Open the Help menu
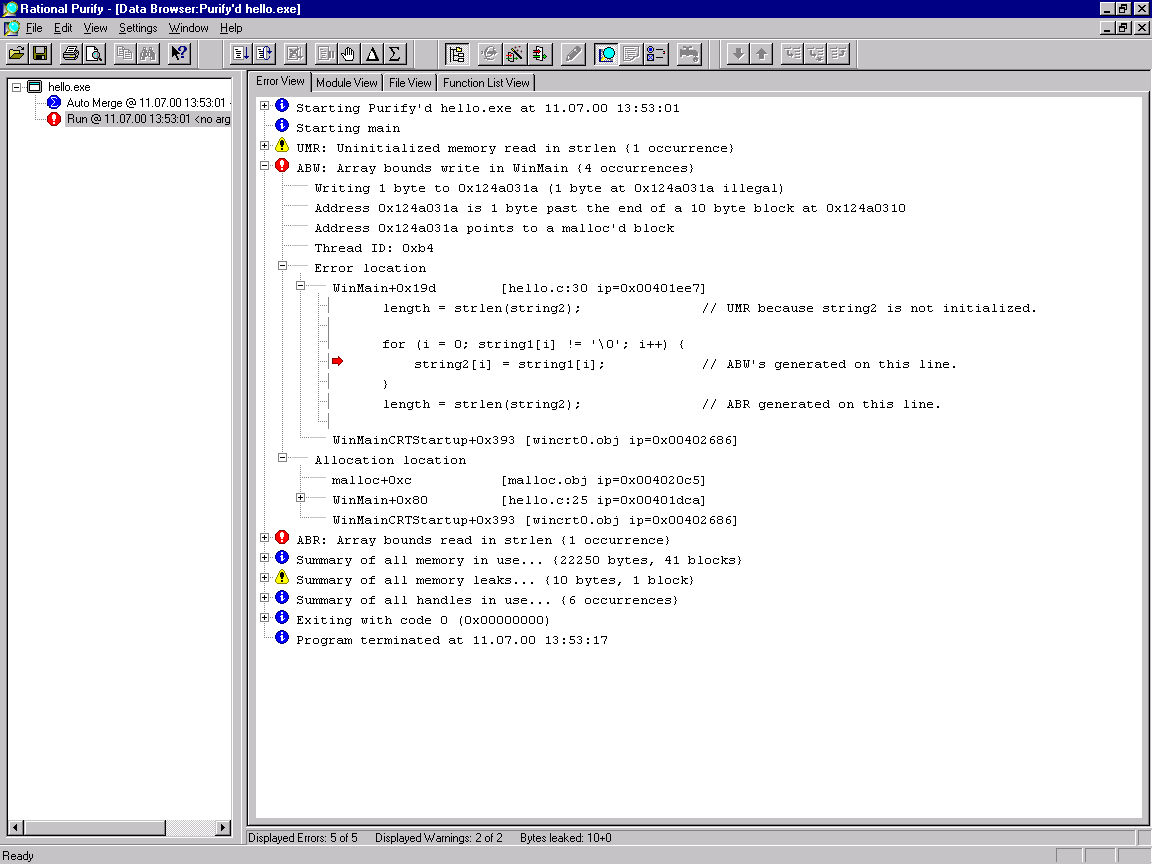The image size is (1152, 864). (231, 28)
